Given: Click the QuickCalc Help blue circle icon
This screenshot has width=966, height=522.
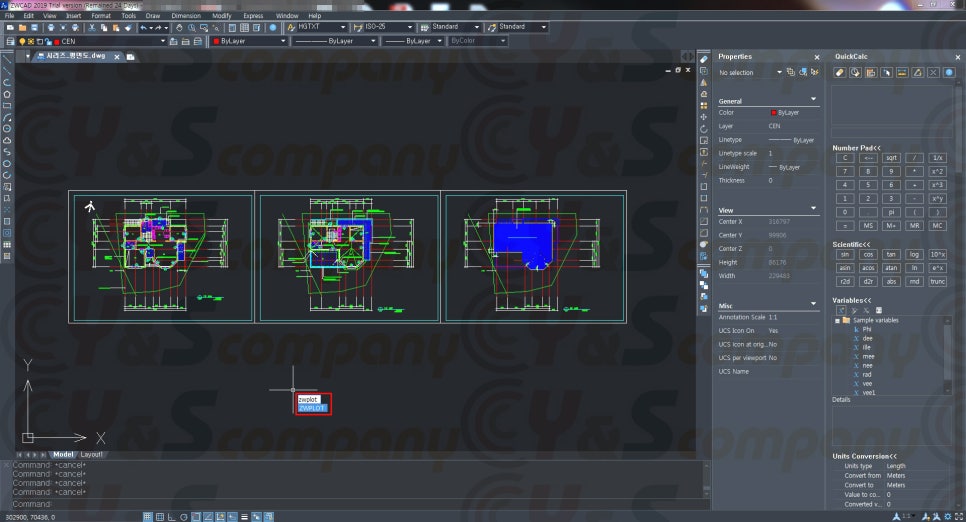Looking at the screenshot, I should (x=949, y=73).
